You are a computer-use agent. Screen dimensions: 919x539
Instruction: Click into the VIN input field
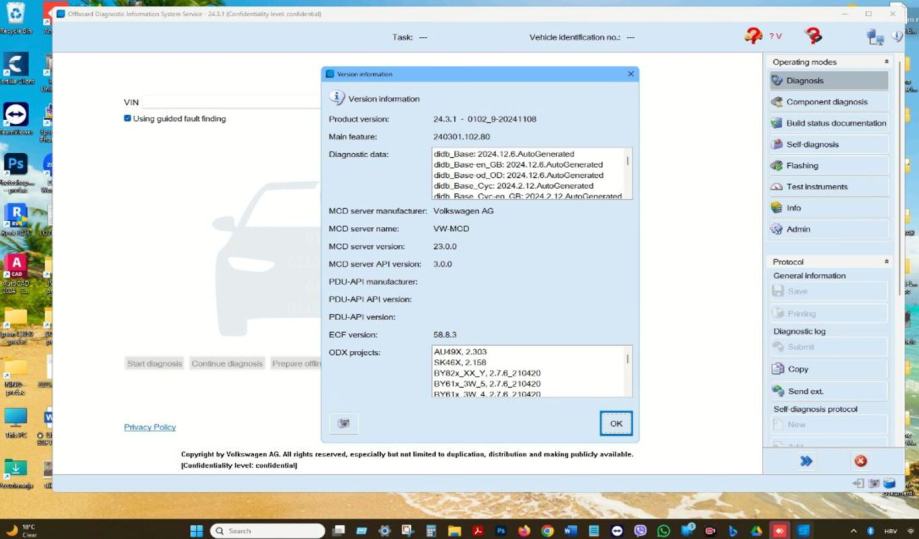(232, 102)
